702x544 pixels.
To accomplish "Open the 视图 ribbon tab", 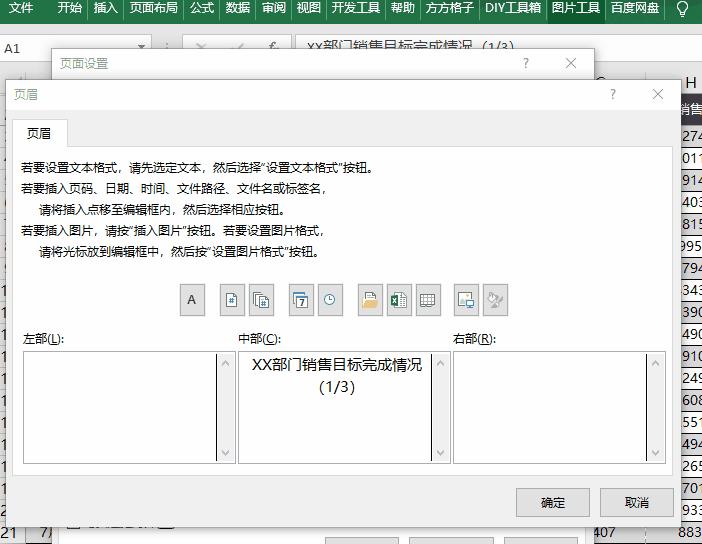I will [308, 8].
